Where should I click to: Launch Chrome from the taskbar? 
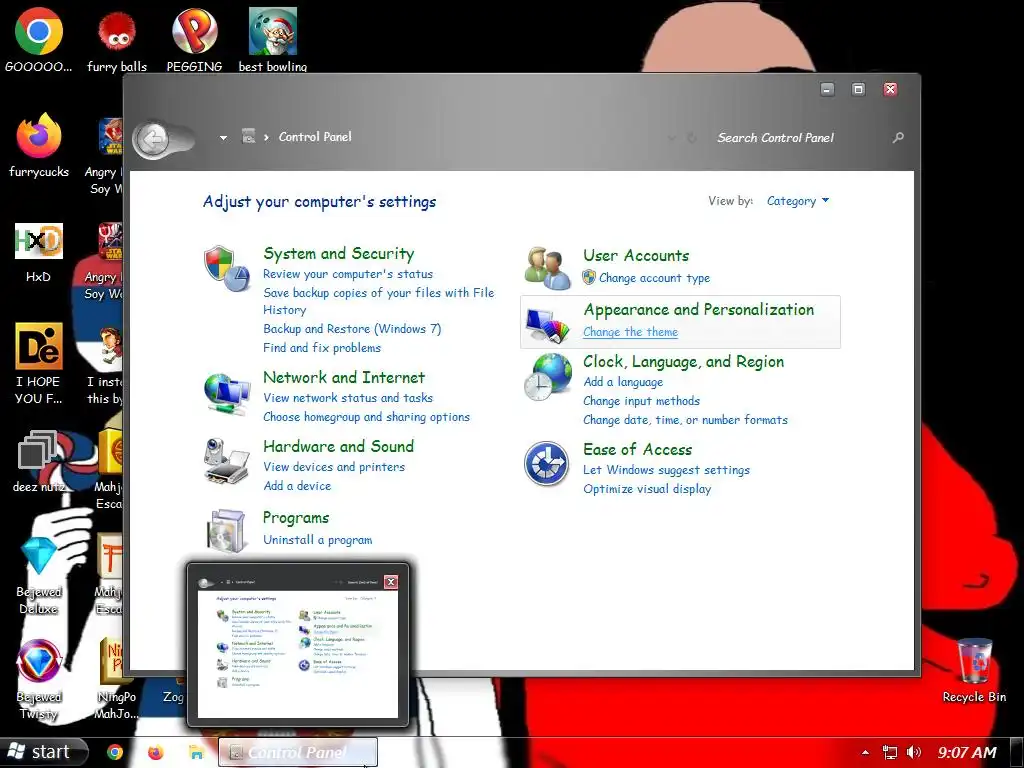pos(115,752)
